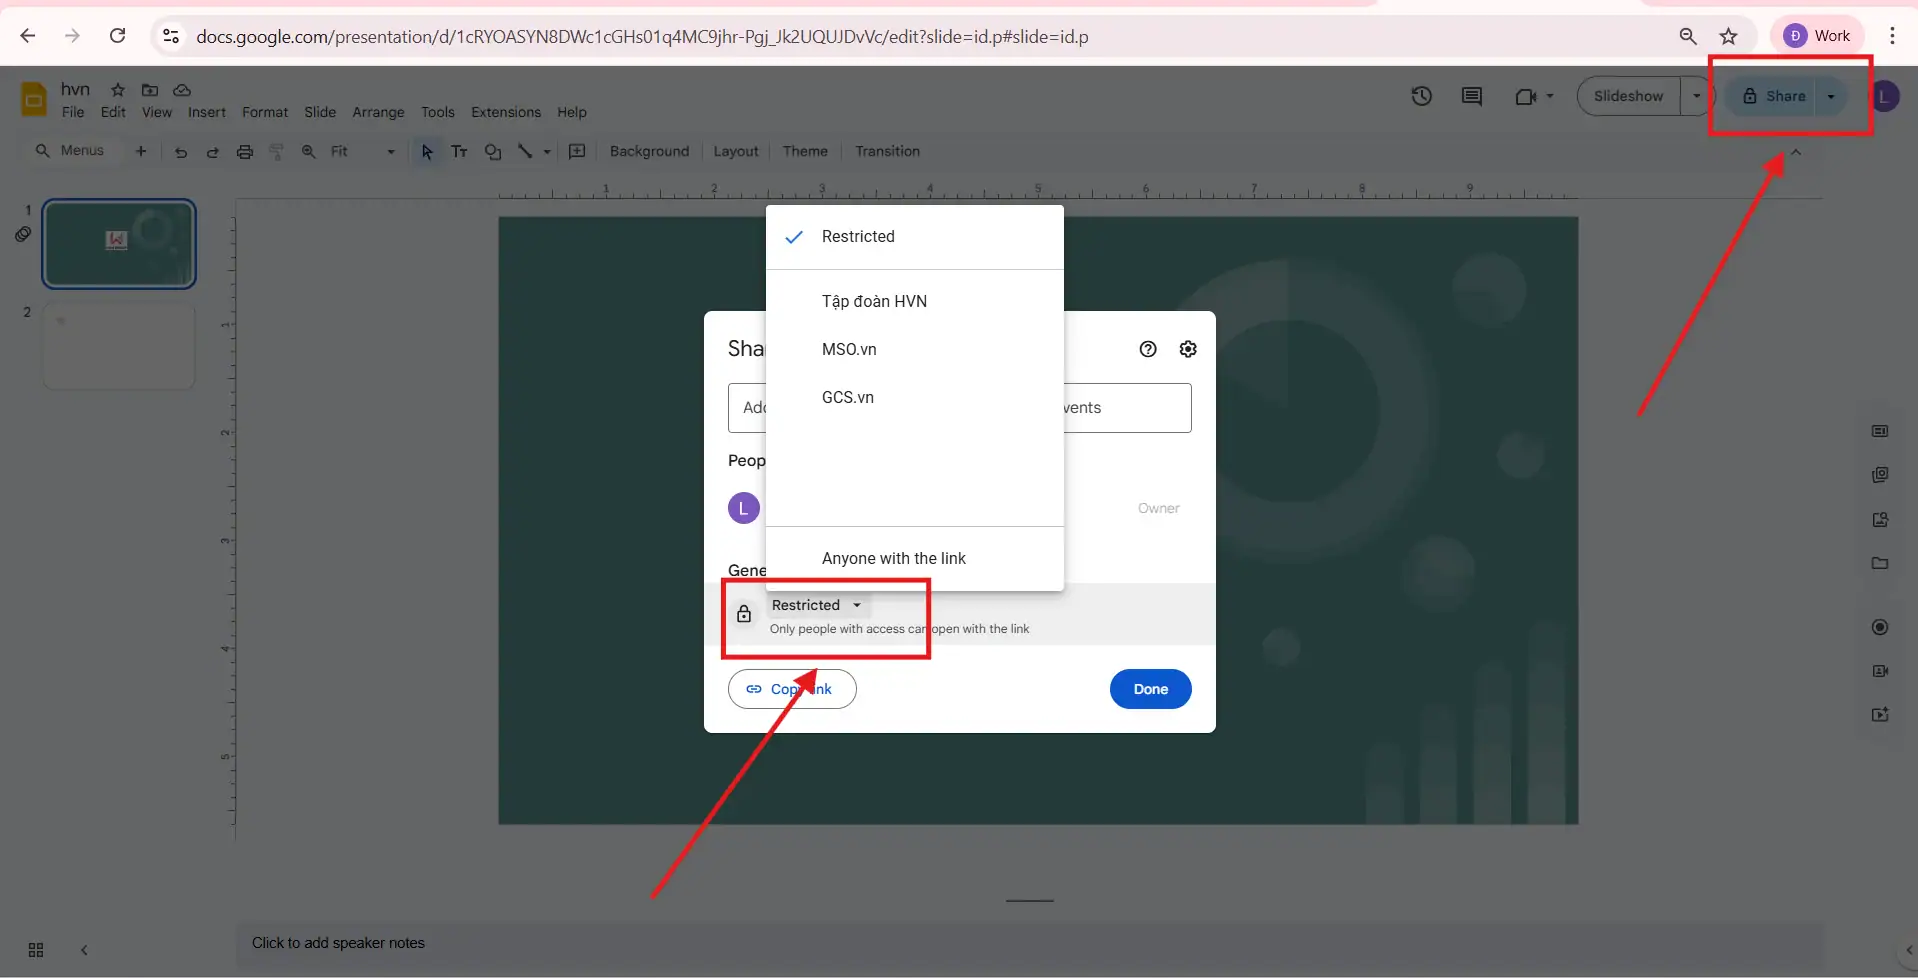Choose Anyone with the link access
Viewport: 1918px width, 978px height.
tap(893, 558)
